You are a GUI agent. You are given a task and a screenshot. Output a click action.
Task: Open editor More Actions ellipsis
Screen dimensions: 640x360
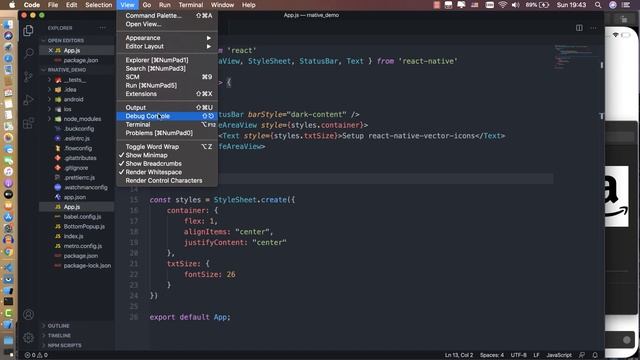click(x=593, y=28)
